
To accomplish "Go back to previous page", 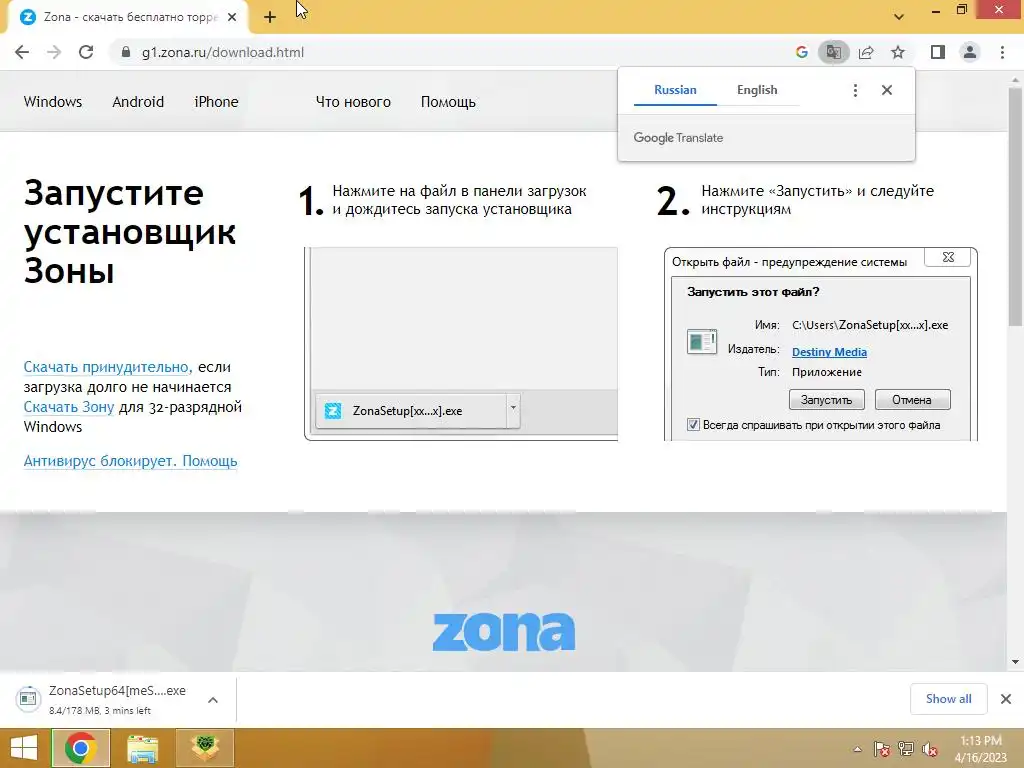I will coord(22,52).
